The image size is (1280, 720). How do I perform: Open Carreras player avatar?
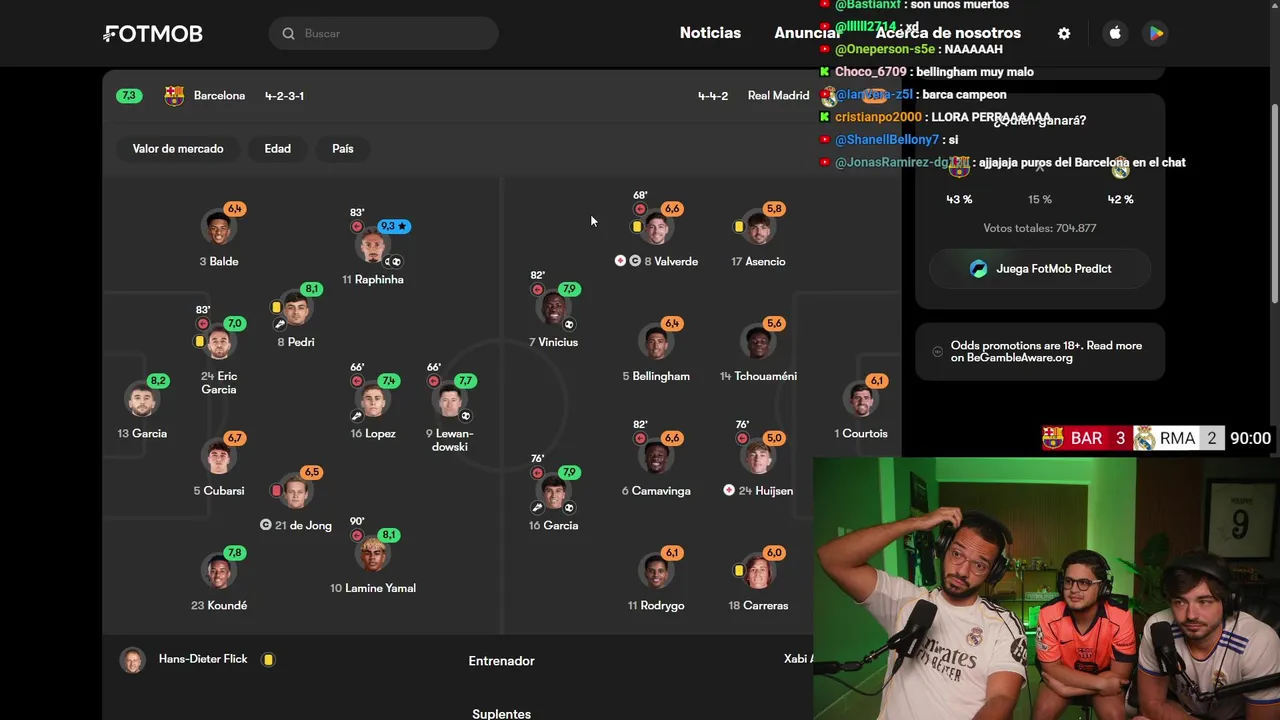758,572
